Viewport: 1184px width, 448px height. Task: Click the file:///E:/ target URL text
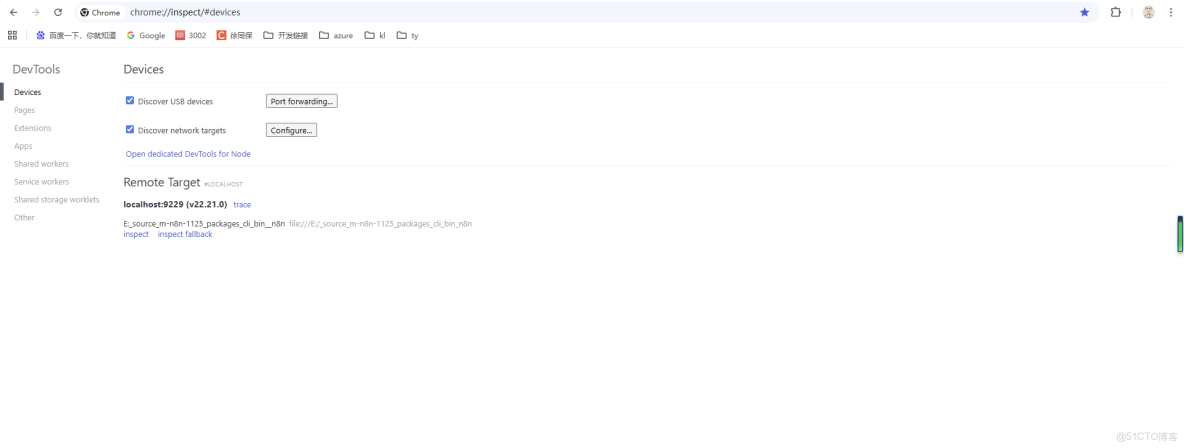tap(381, 224)
